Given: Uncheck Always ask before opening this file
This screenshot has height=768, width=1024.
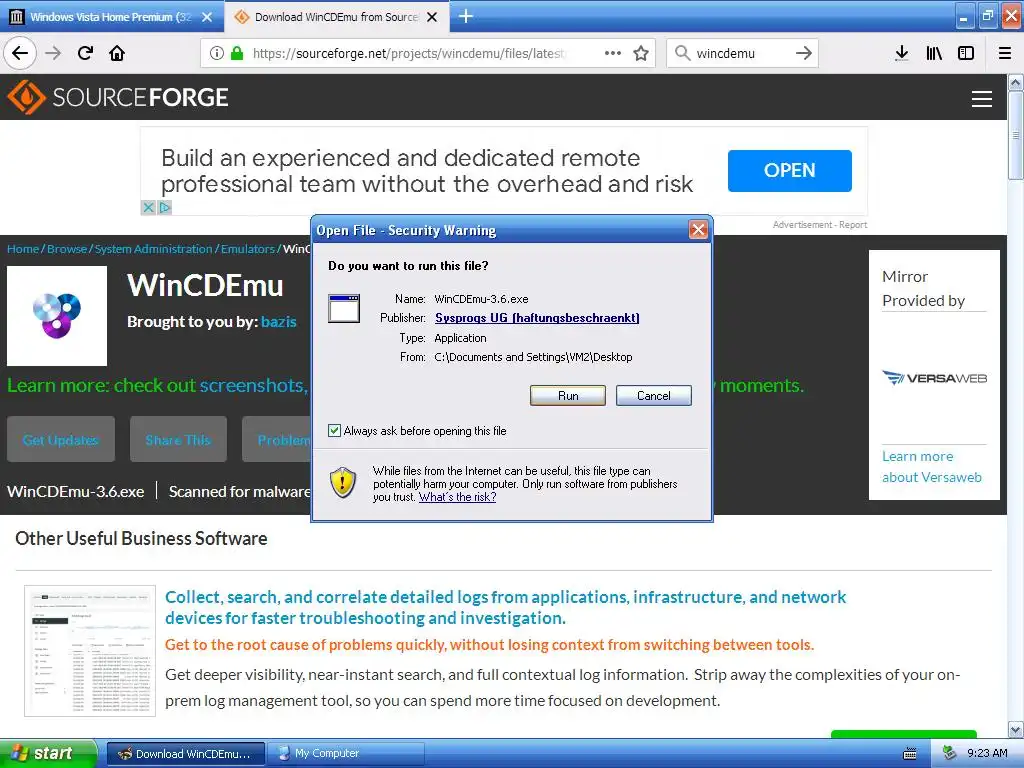Looking at the screenshot, I should [334, 430].
